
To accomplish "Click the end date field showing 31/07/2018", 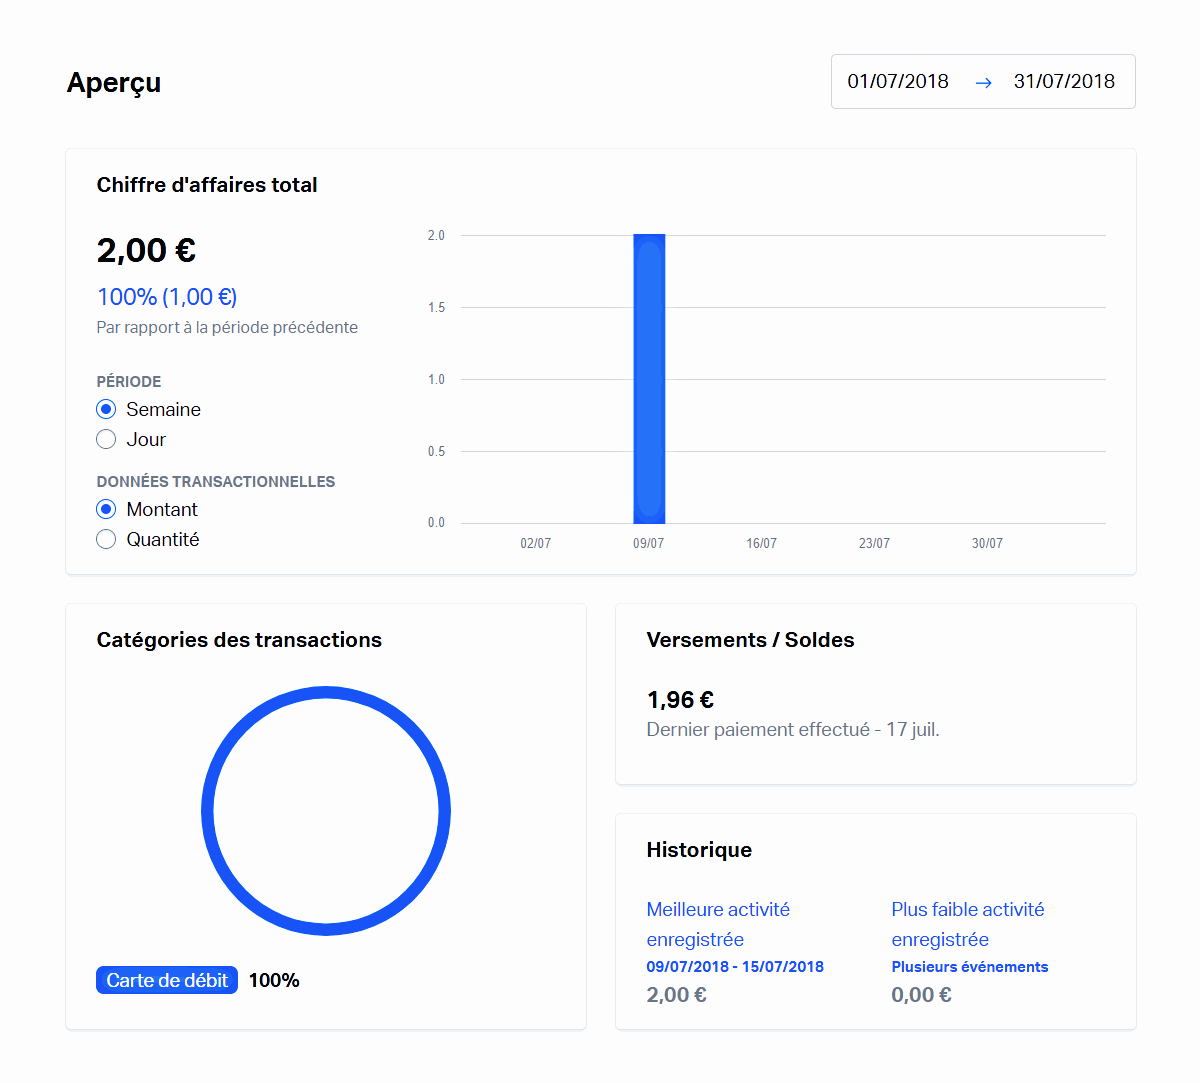I will [x=1064, y=82].
